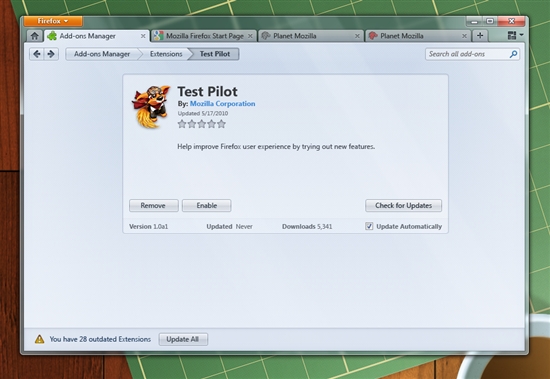
Task: Click the Check for Updates button
Action: pyautogui.click(x=403, y=206)
